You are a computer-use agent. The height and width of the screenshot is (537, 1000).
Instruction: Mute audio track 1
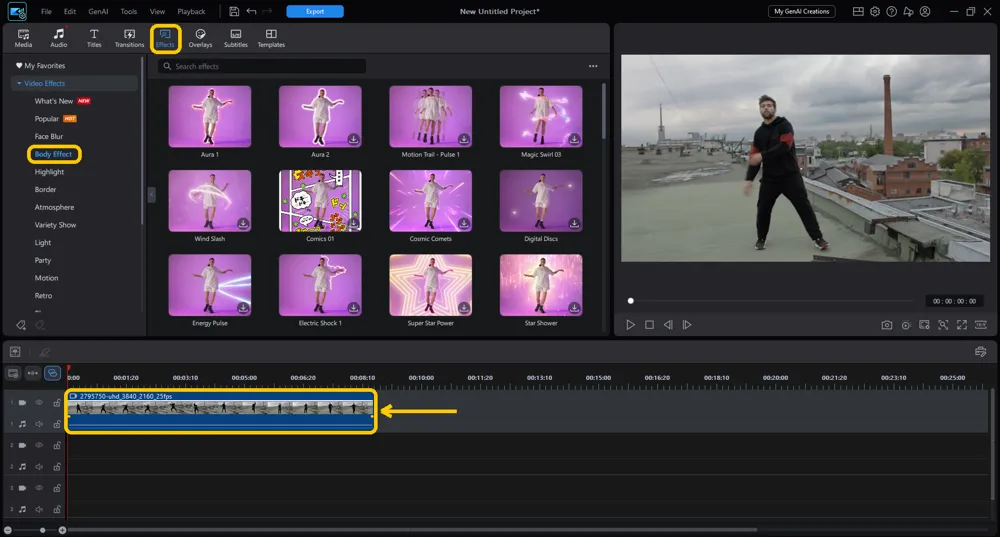[39, 423]
